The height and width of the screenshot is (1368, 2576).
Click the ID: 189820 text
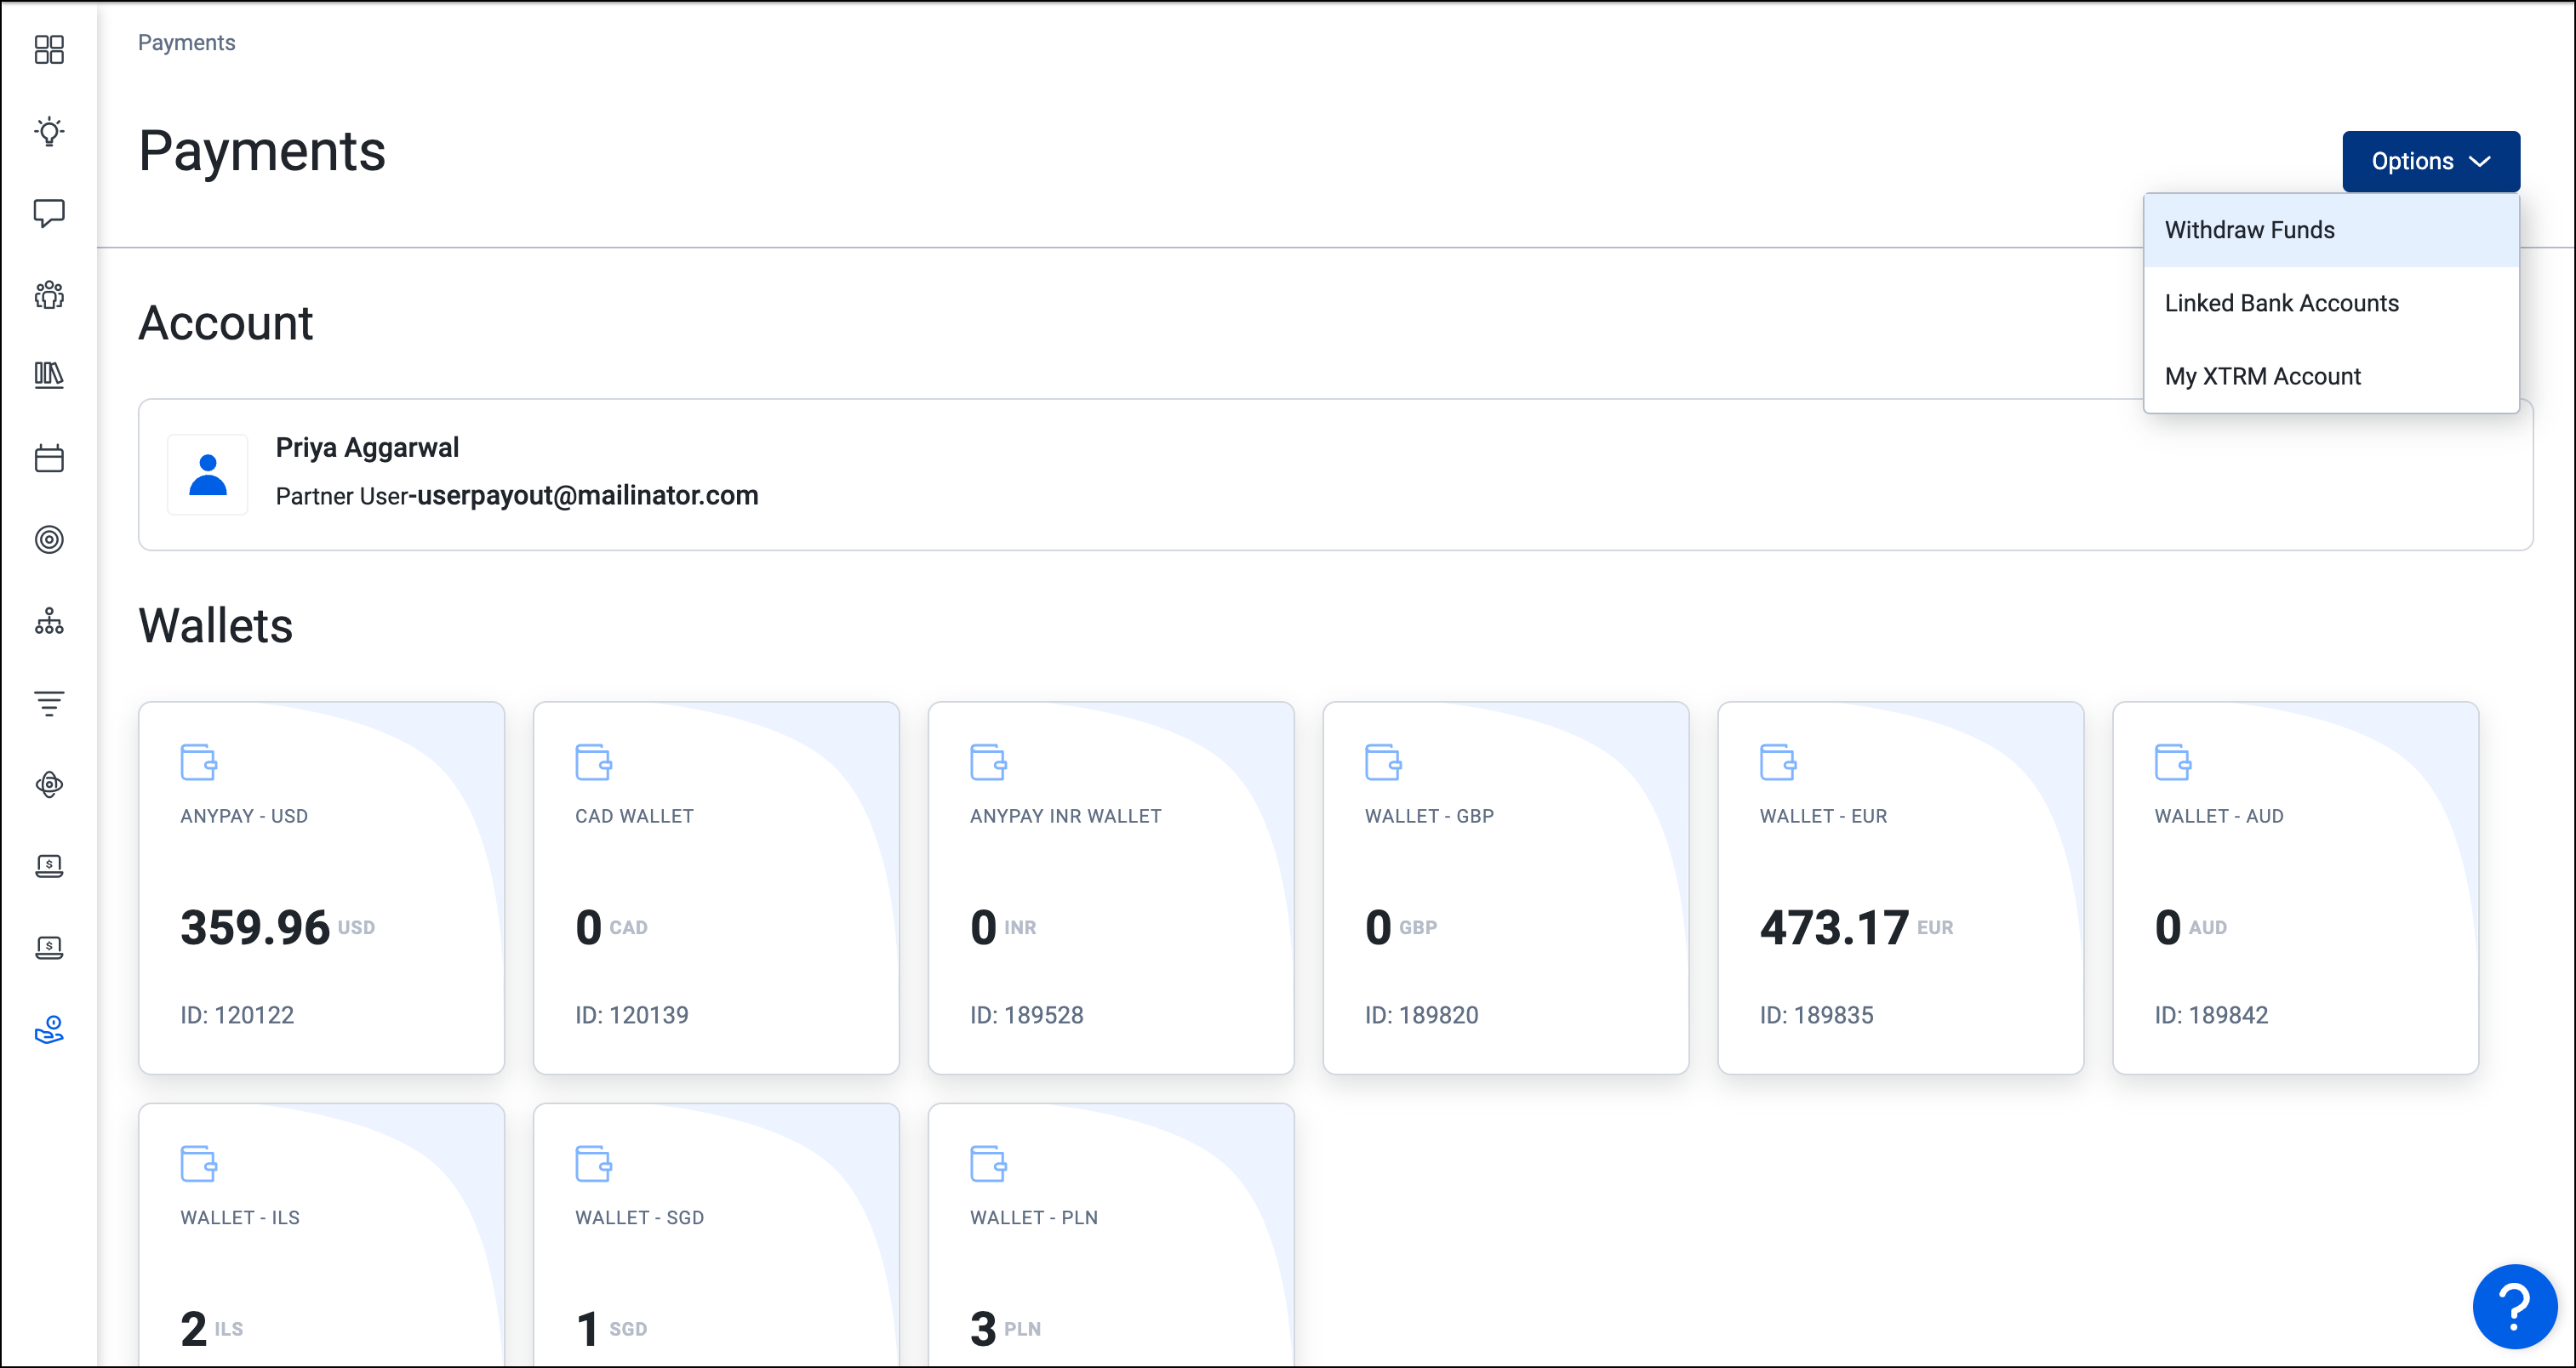(x=1422, y=1015)
